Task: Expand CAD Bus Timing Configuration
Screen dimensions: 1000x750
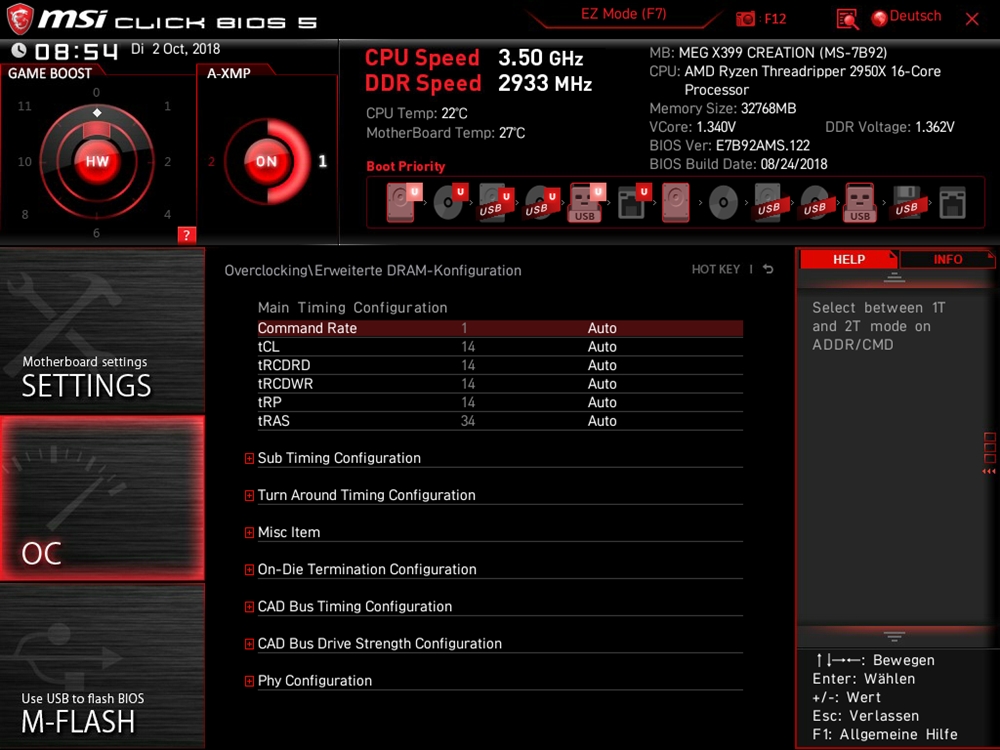Action: click(x=249, y=607)
